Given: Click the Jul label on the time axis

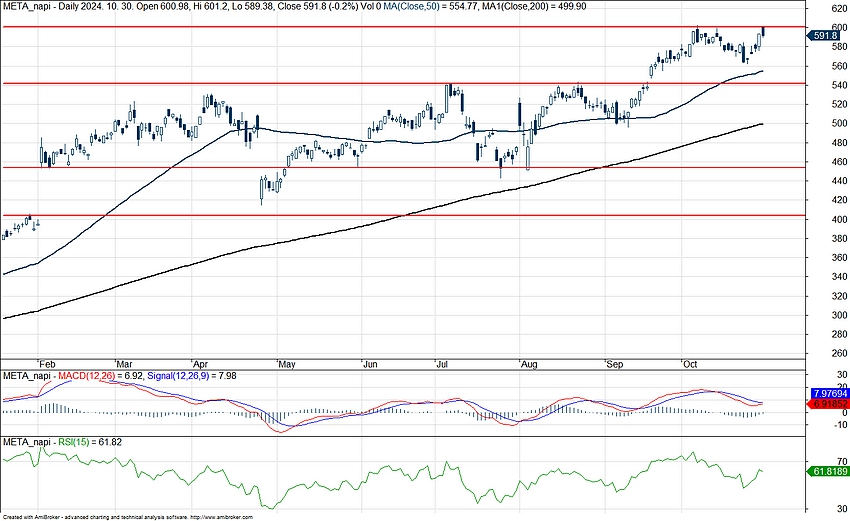Looking at the screenshot, I should pos(442,364).
